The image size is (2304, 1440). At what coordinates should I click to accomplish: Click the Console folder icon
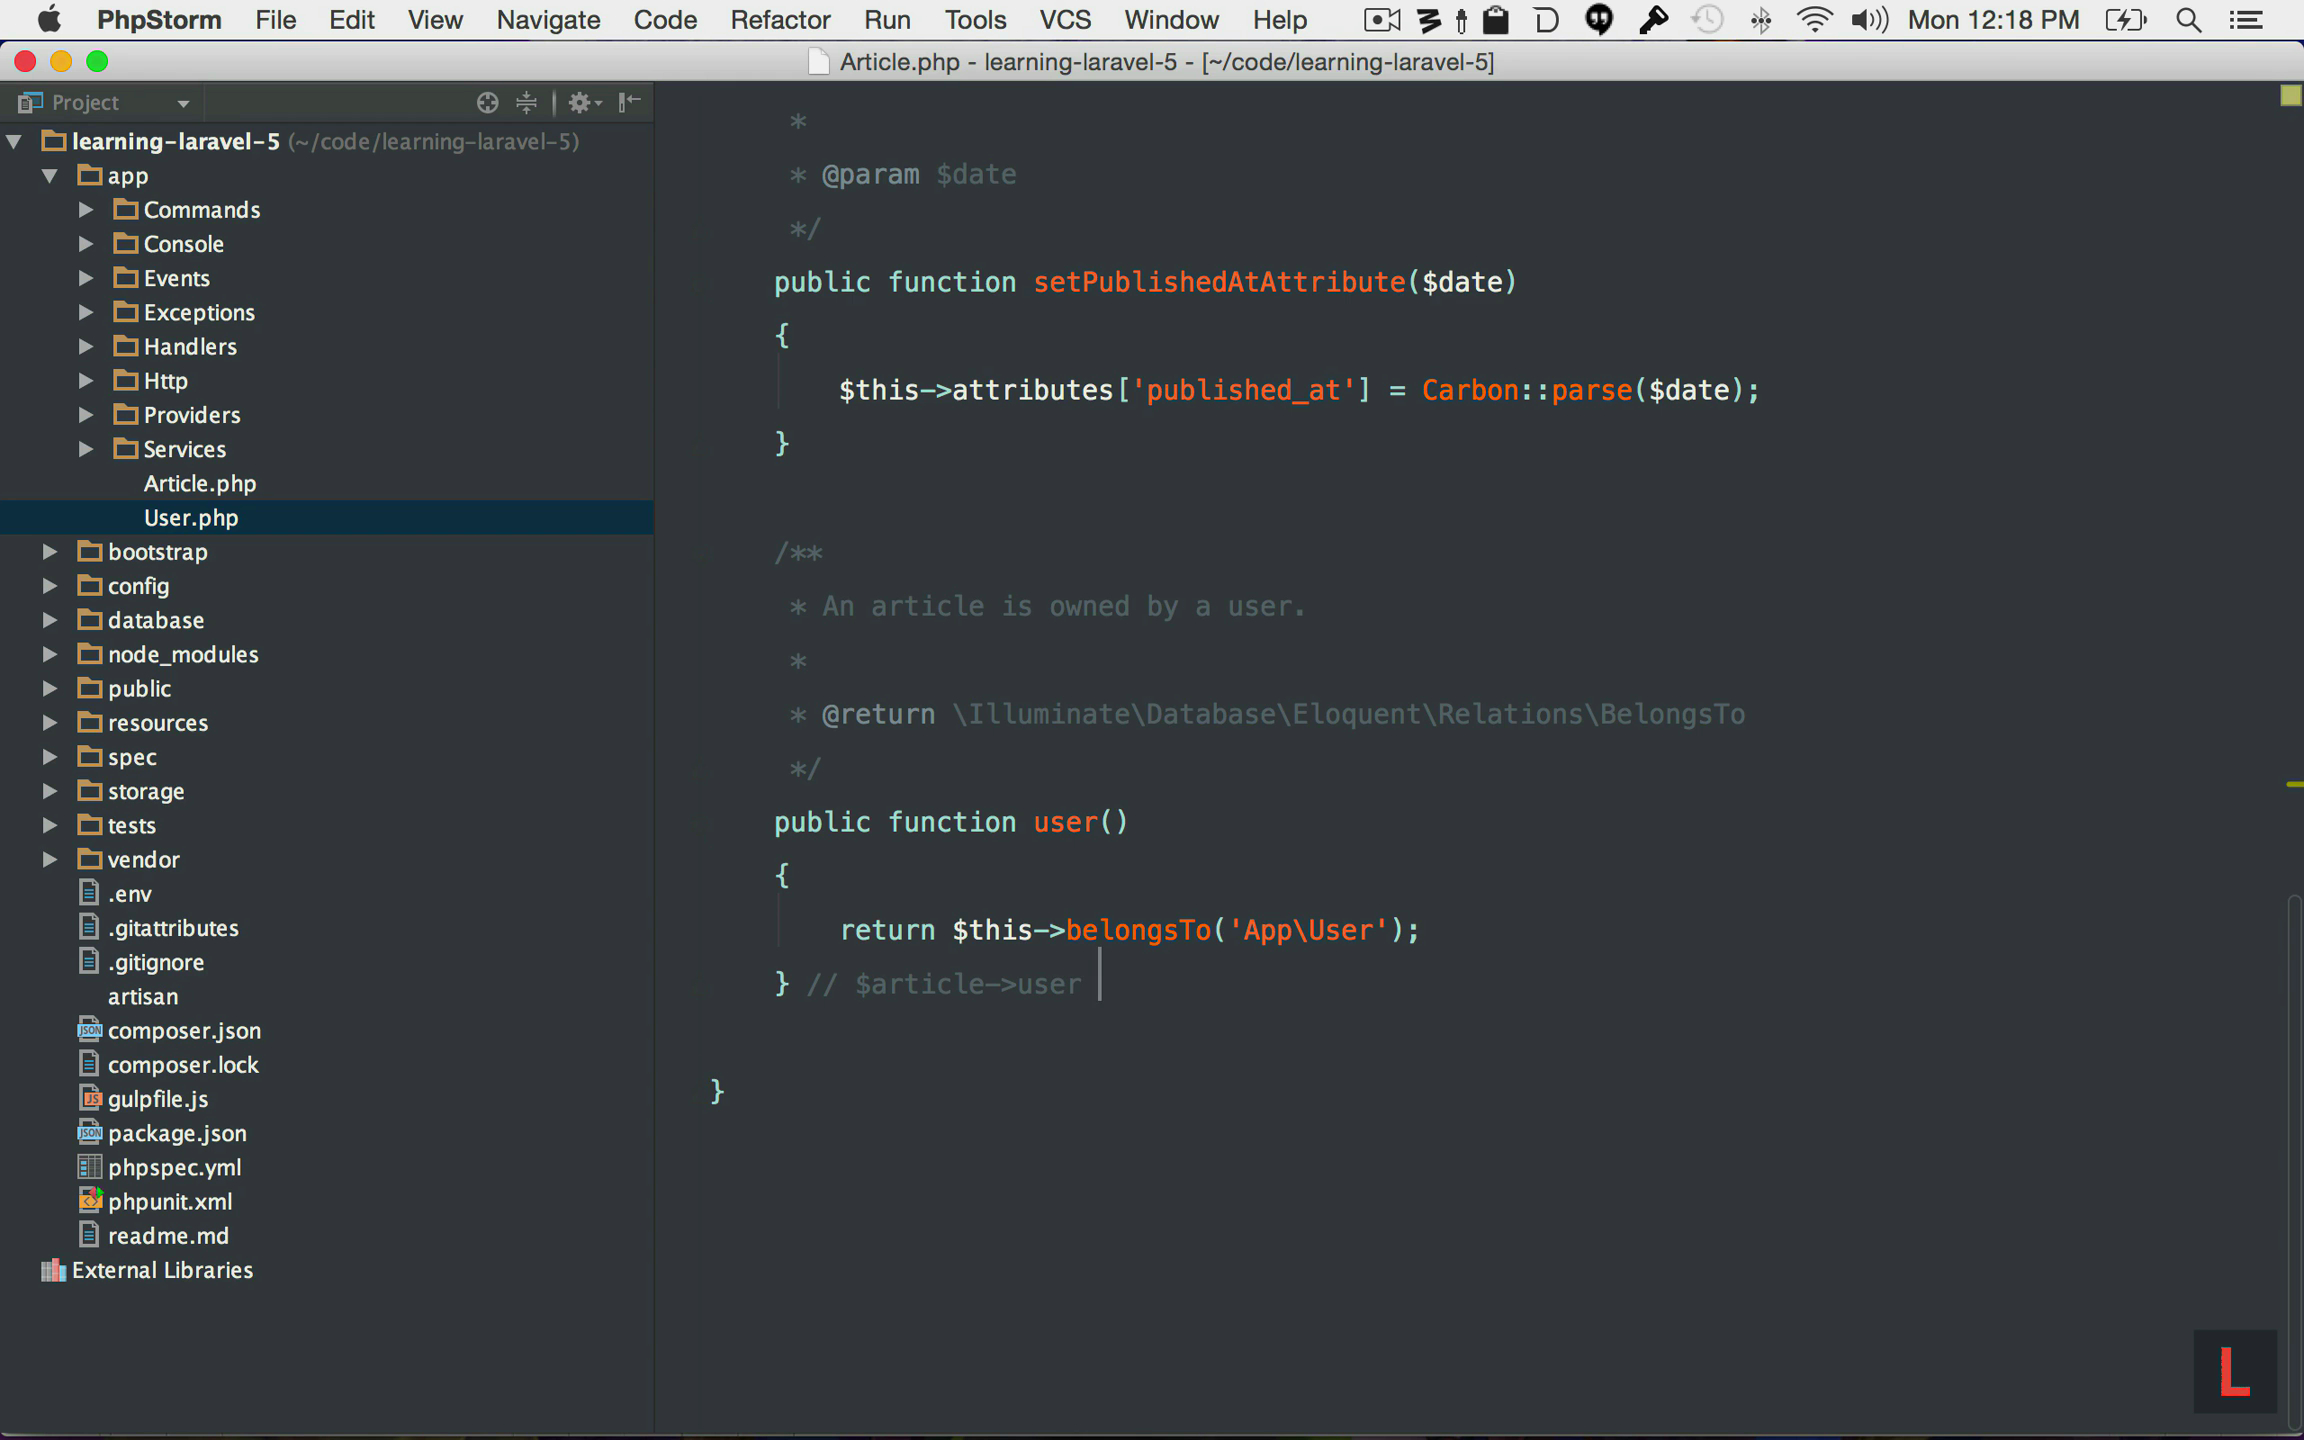point(125,243)
